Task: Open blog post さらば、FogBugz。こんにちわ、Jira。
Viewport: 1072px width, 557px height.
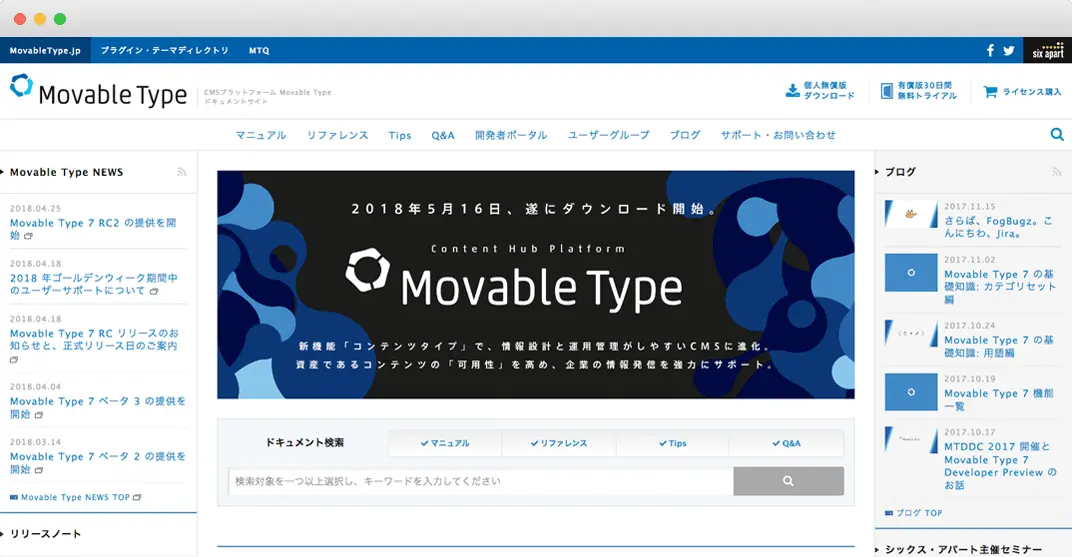Action: click(x=999, y=227)
